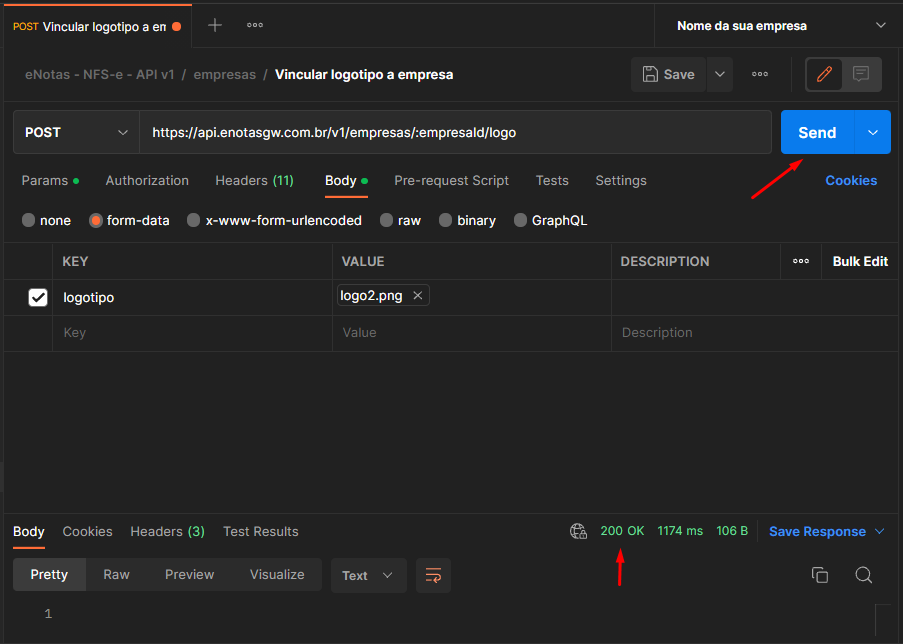Click the edit pencil icon

point(824,74)
